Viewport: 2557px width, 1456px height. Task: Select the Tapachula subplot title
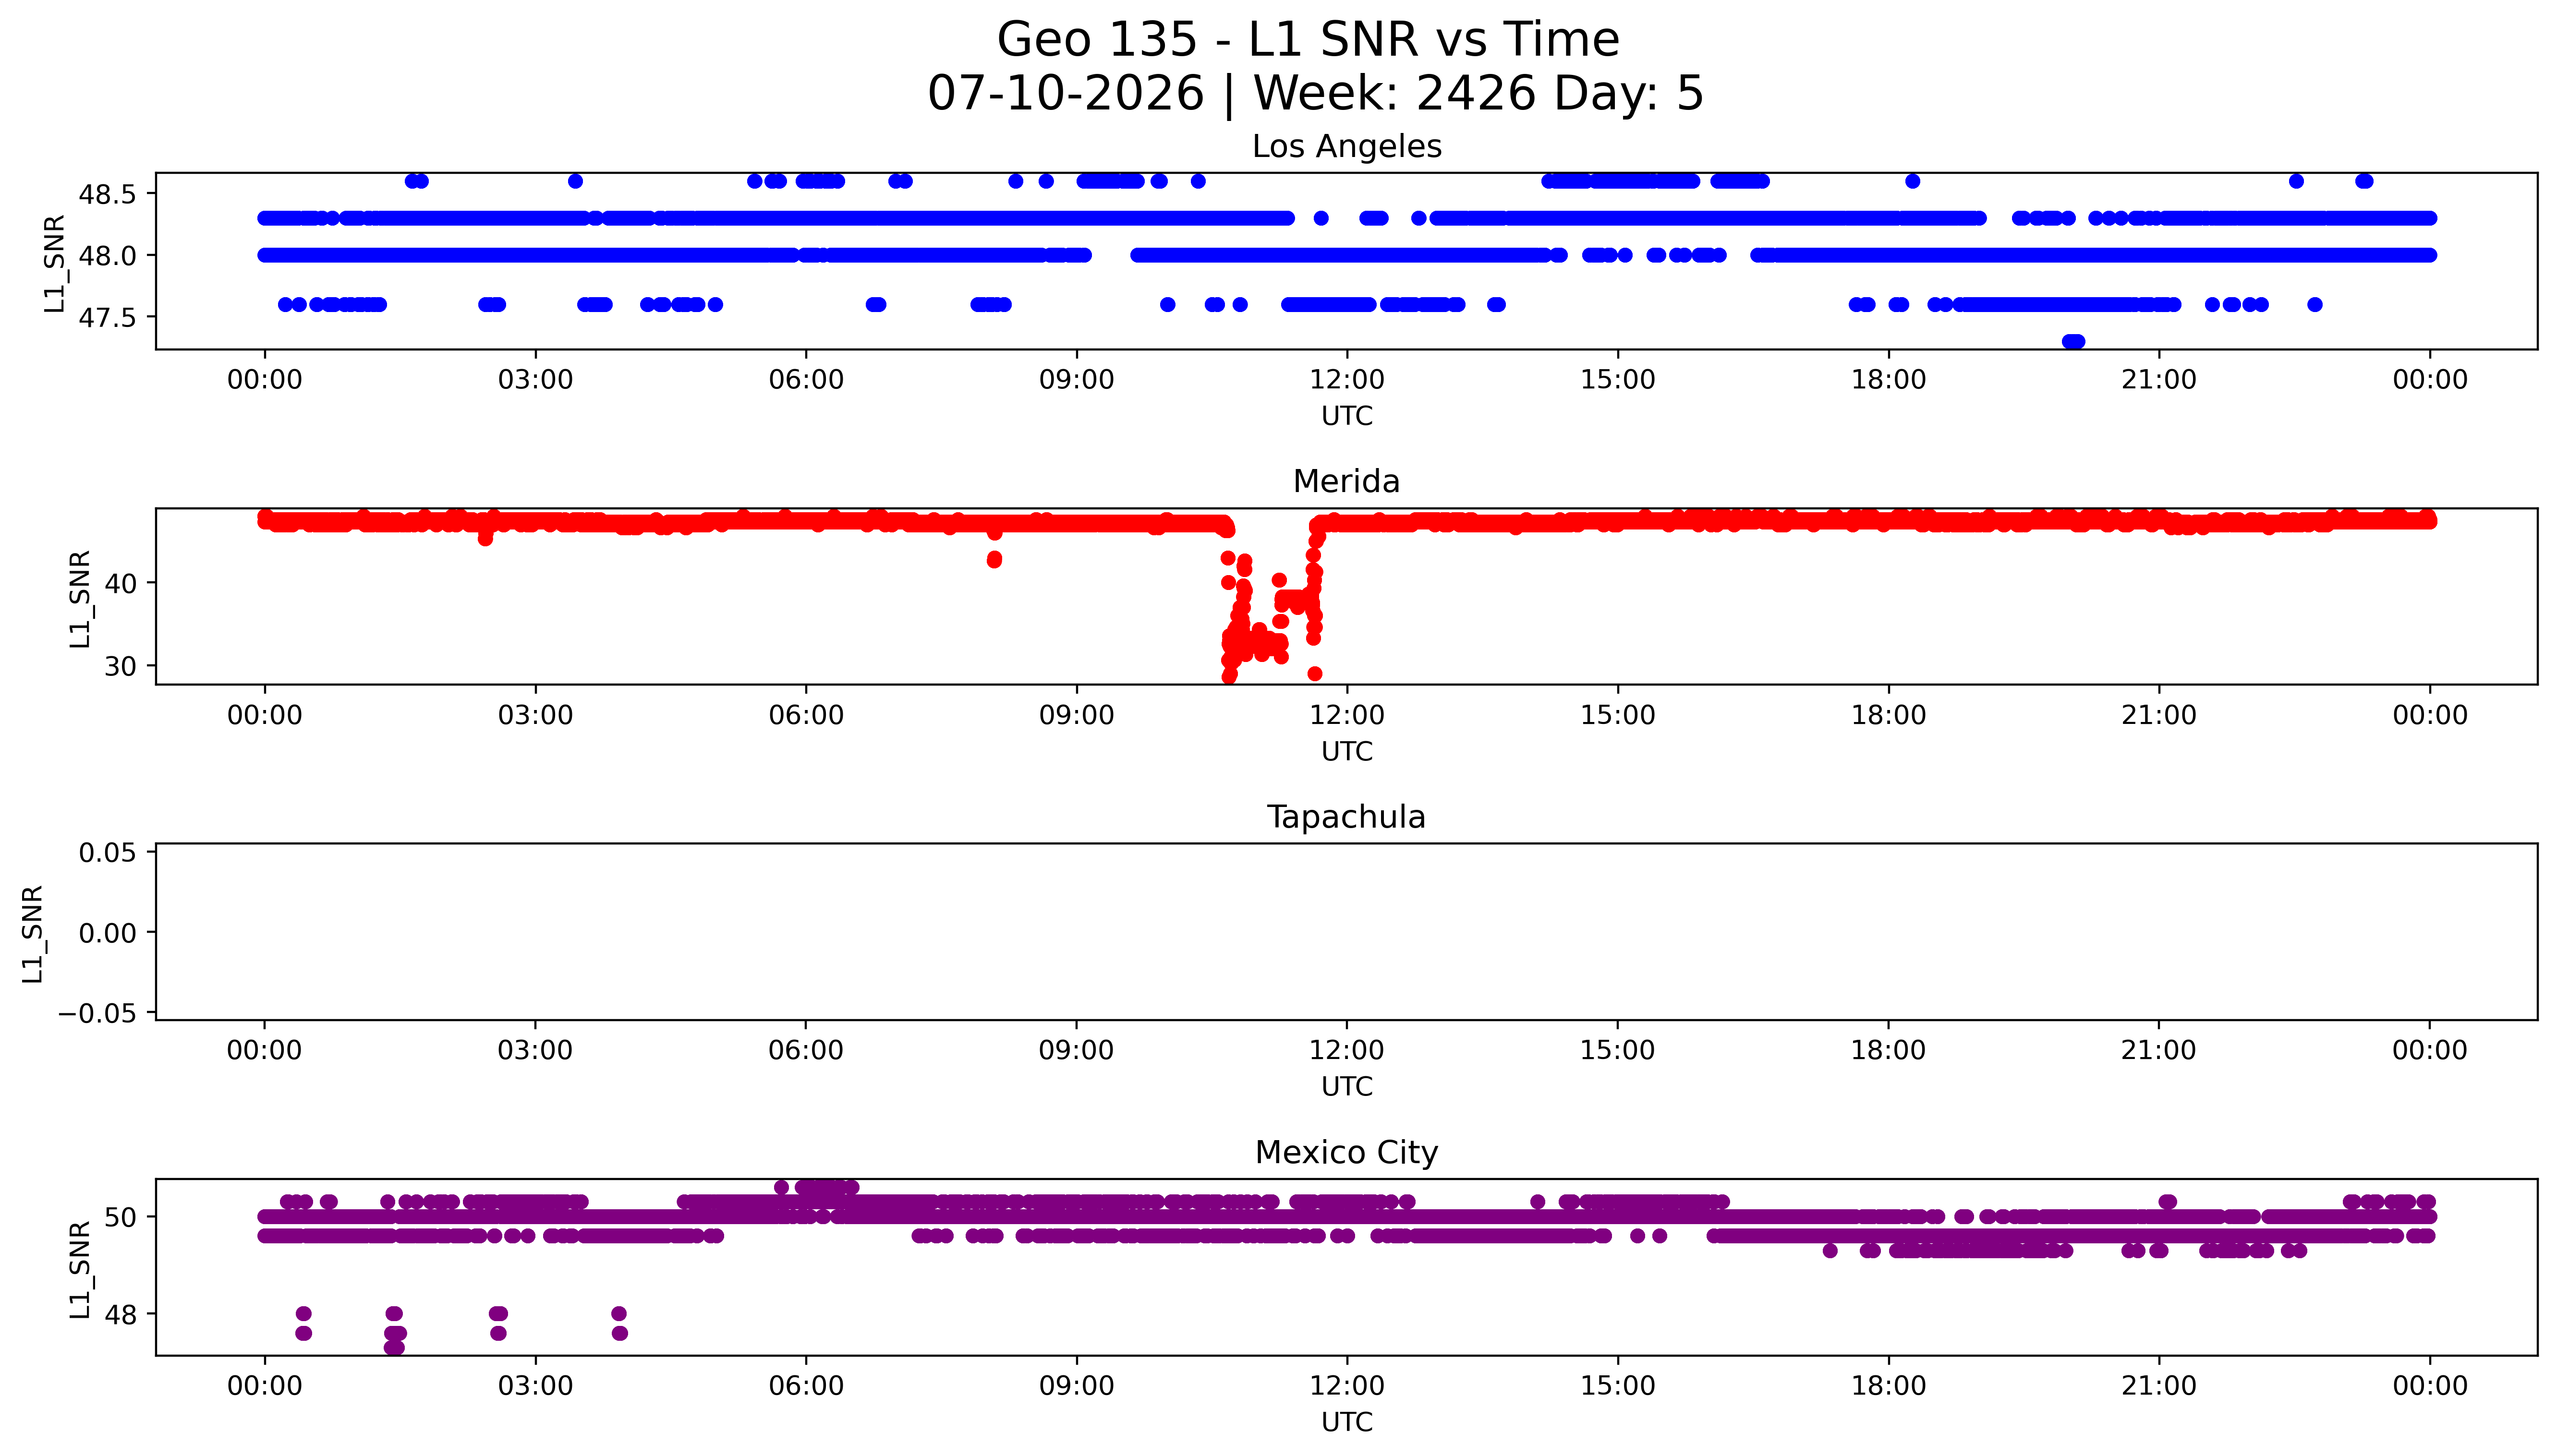click(1346, 817)
